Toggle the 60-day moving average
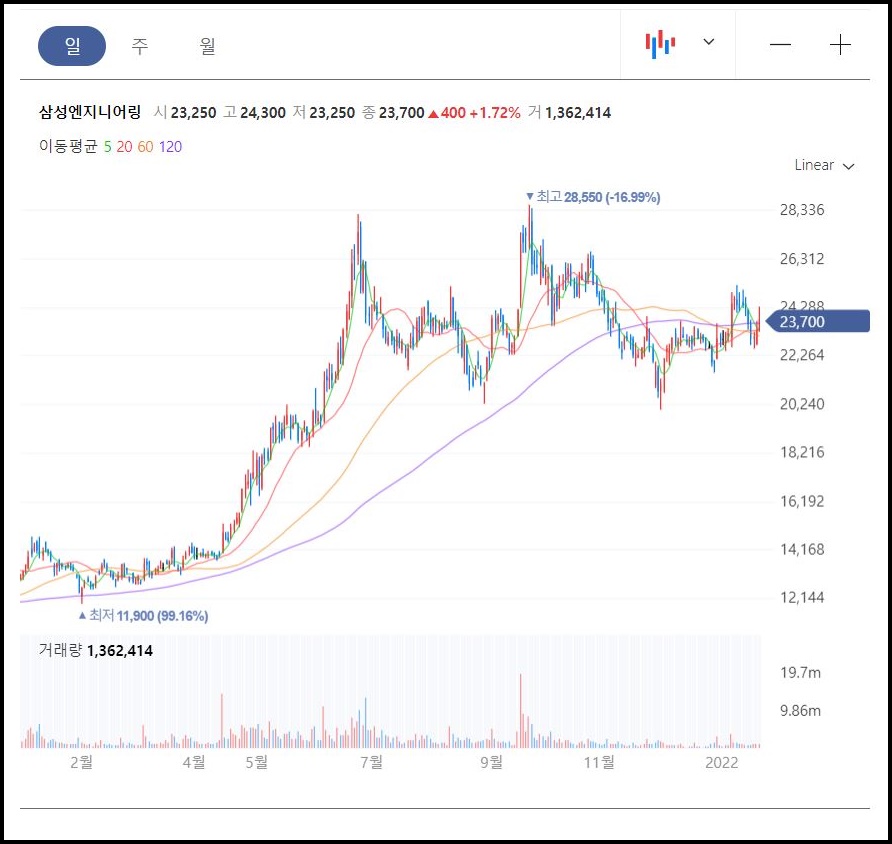This screenshot has height=844, width=892. coord(145,147)
